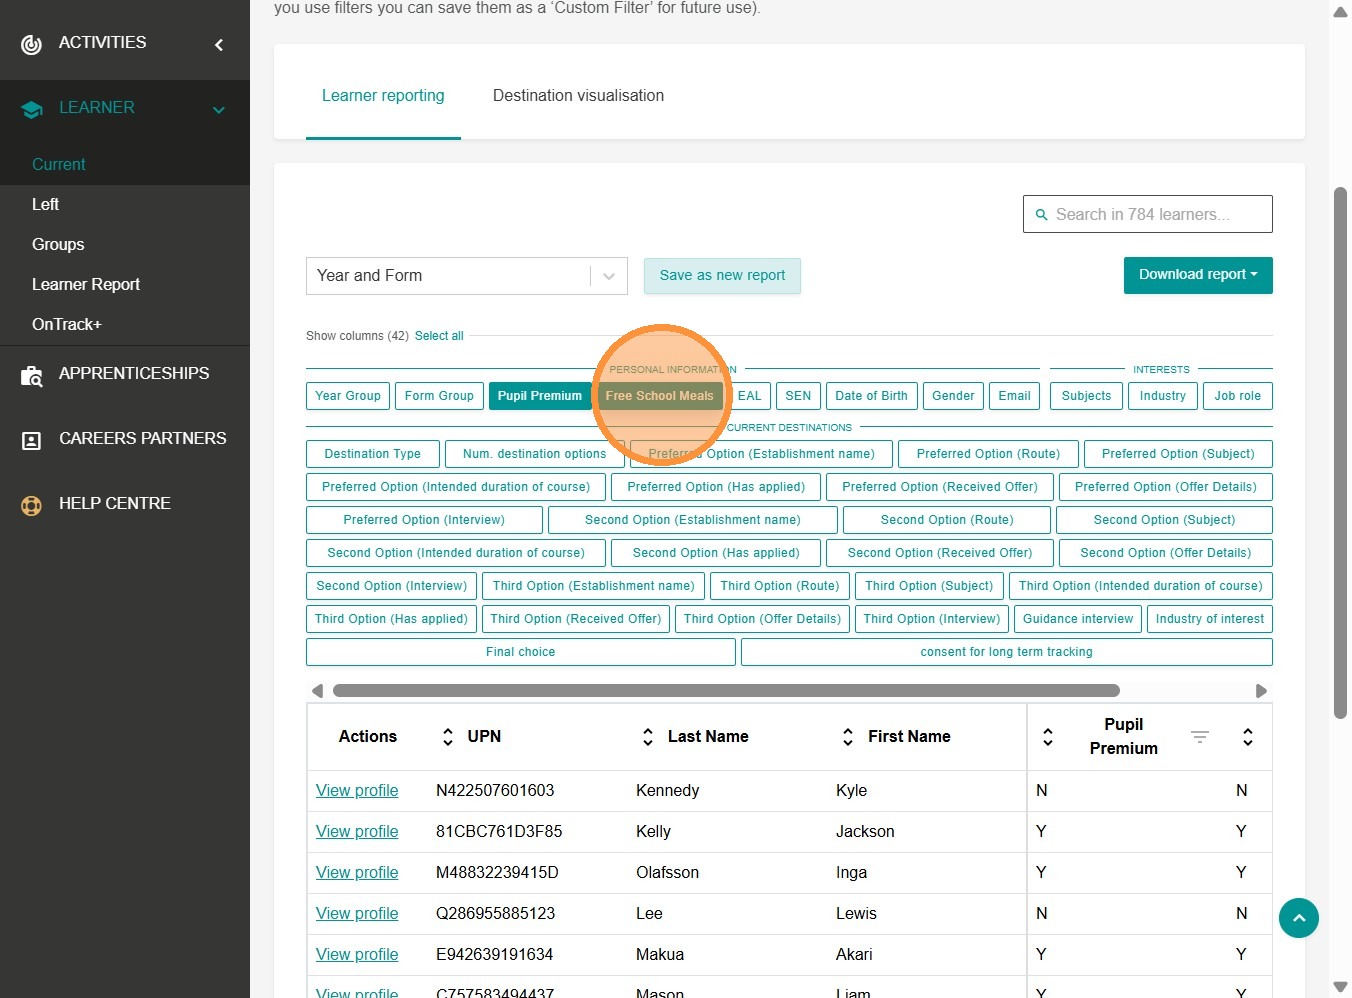
Task: View profile for Kennedy Kyle
Action: pos(357,791)
